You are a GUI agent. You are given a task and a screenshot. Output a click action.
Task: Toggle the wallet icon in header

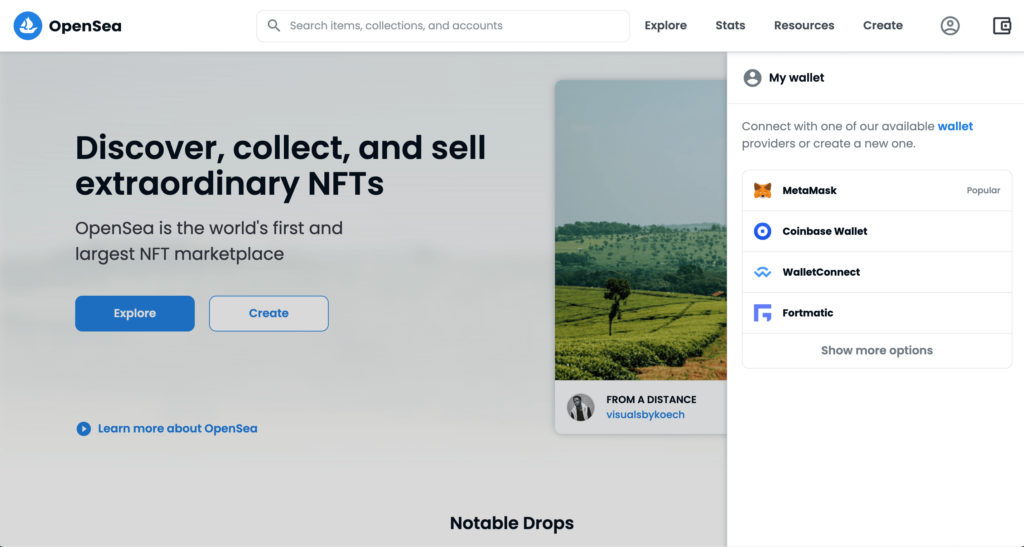pyautogui.click(x=1002, y=25)
